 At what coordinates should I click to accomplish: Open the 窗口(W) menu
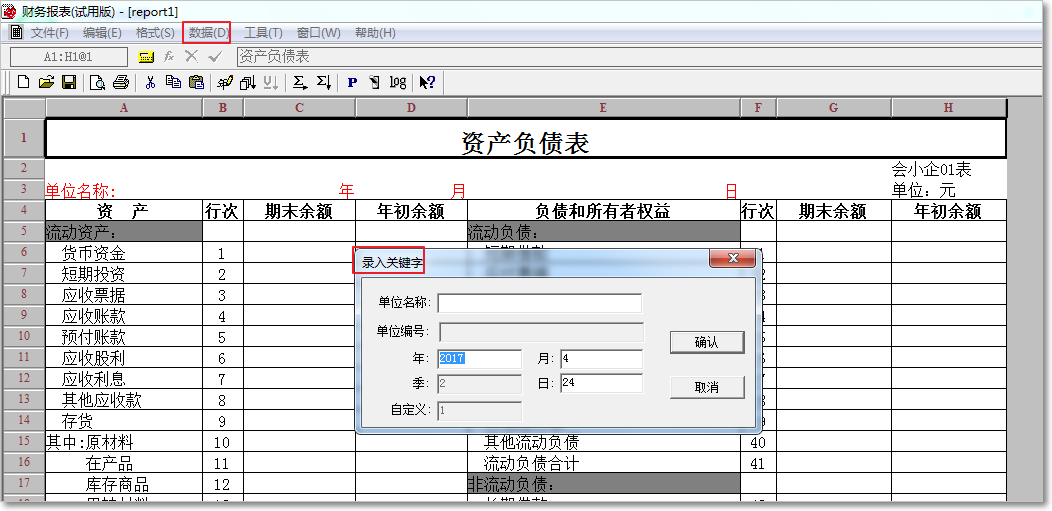pyautogui.click(x=319, y=33)
